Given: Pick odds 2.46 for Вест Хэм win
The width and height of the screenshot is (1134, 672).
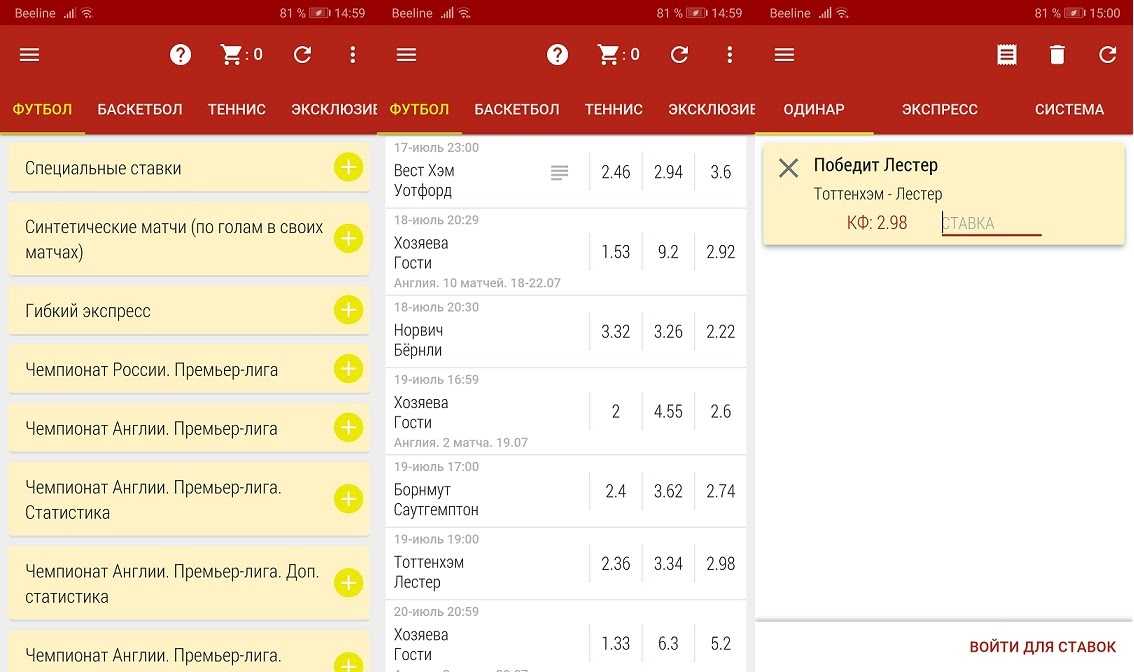Looking at the screenshot, I should [x=615, y=172].
